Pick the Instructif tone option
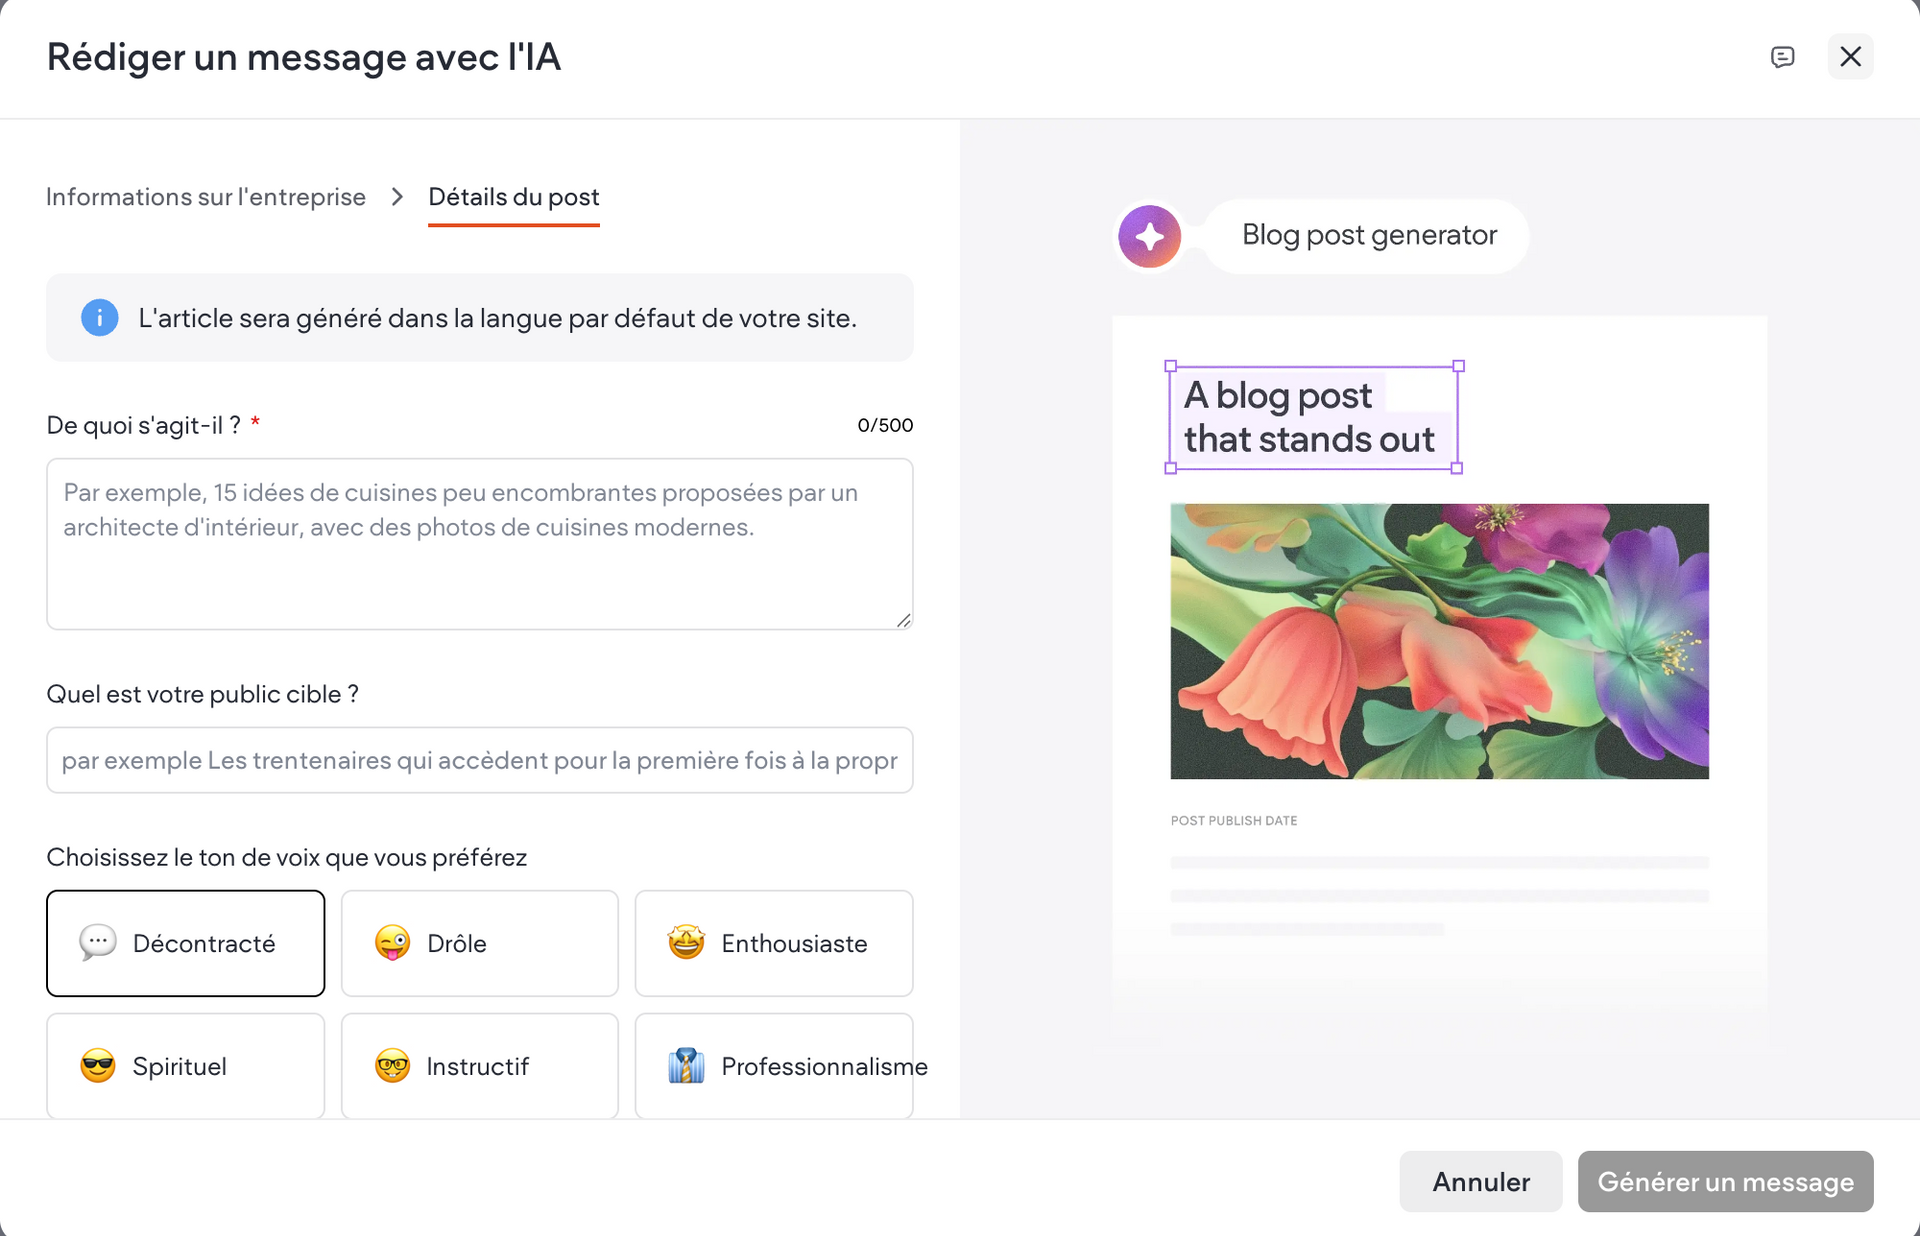This screenshot has height=1236, width=1920. 480,1066
